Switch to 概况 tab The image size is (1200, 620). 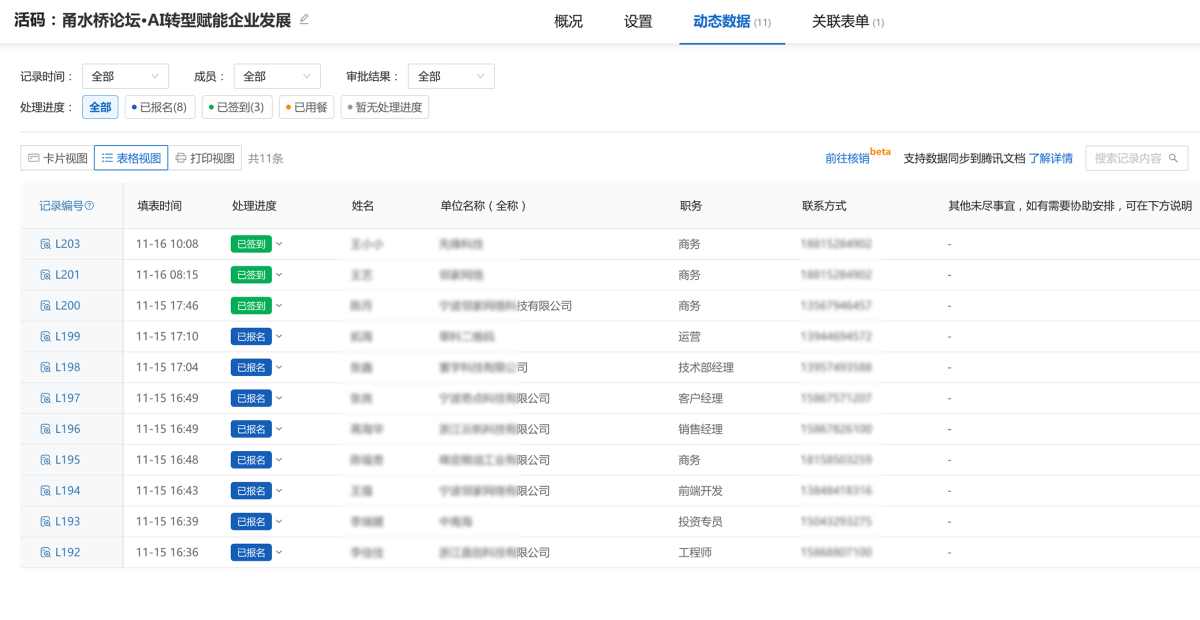568,21
